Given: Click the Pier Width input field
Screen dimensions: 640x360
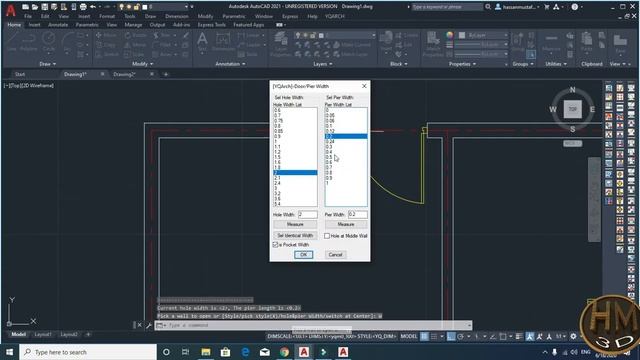Looking at the screenshot, I should click(358, 214).
